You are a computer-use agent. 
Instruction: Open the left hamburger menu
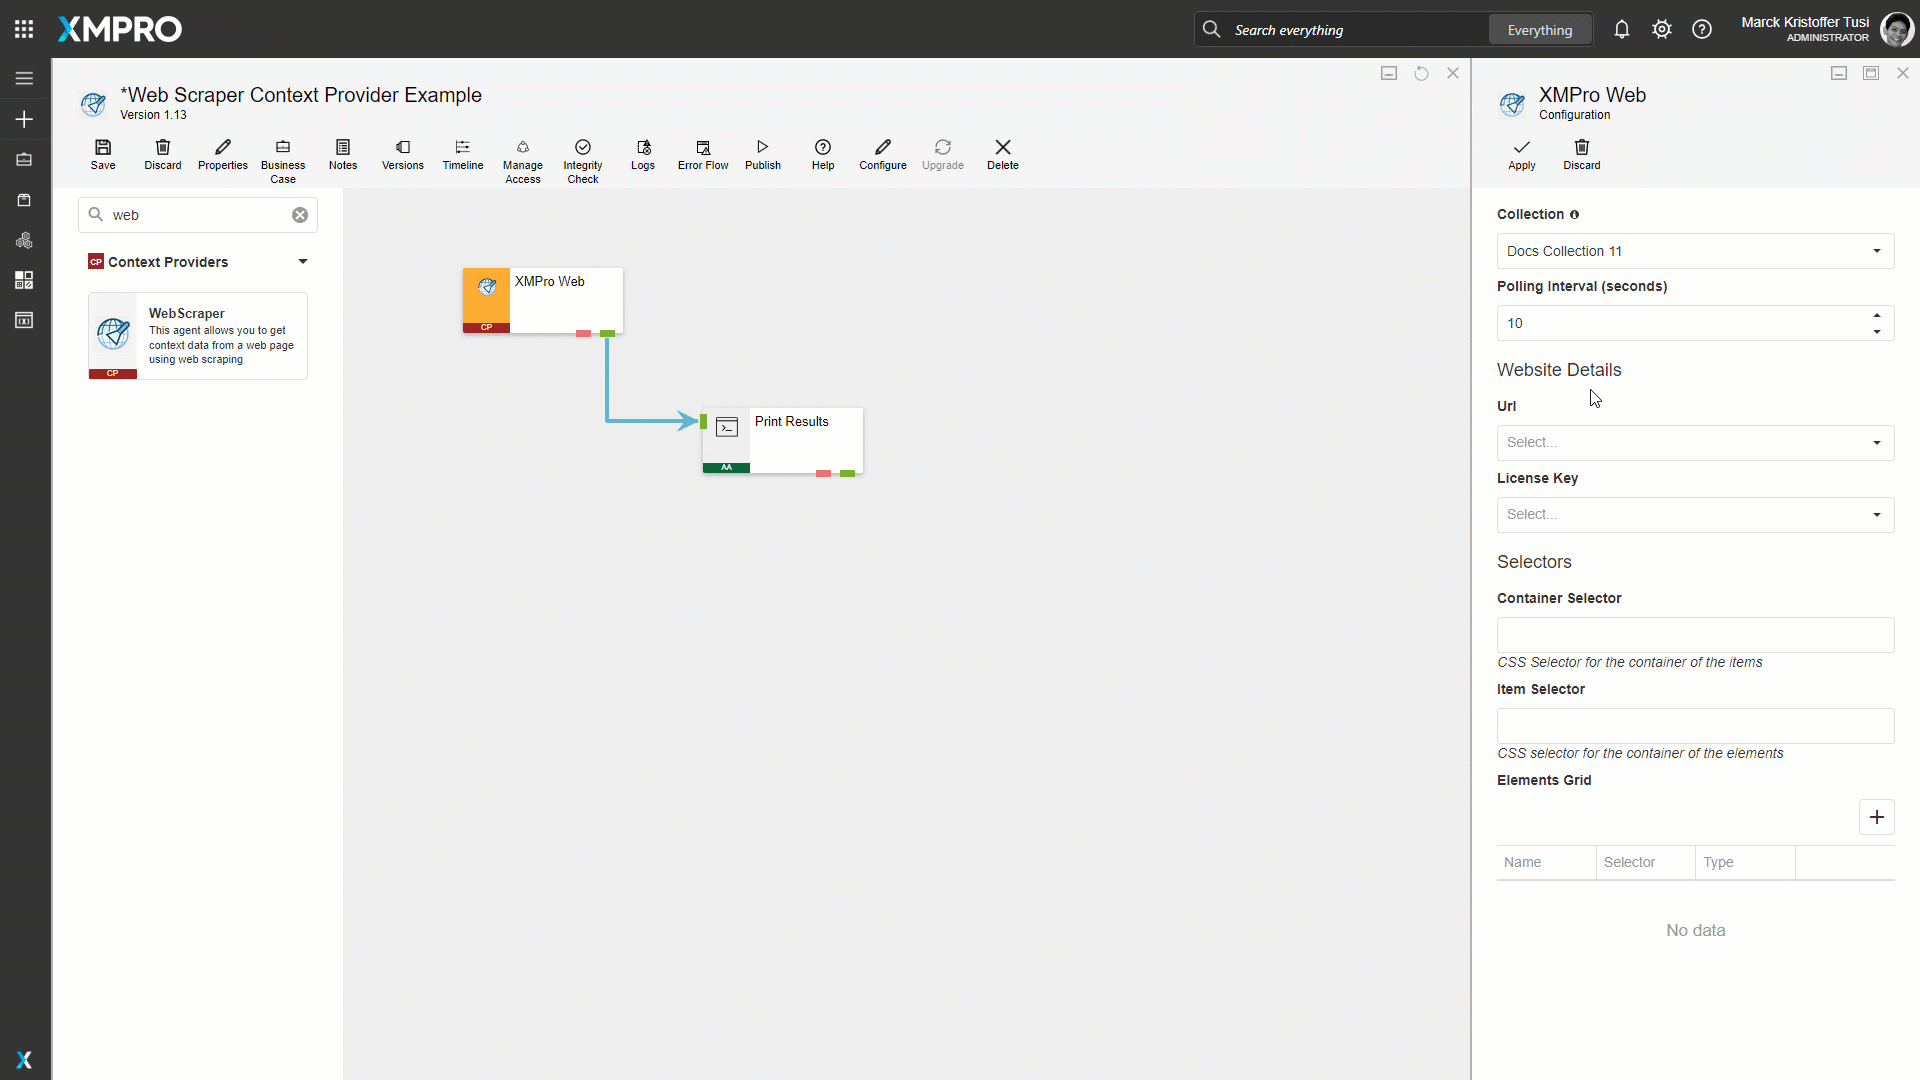coord(24,78)
